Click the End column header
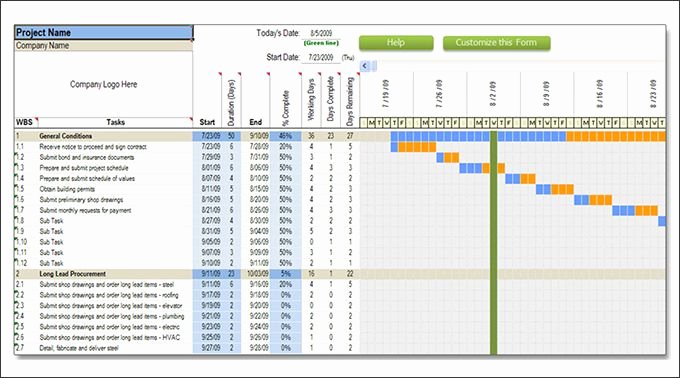 pos(255,122)
